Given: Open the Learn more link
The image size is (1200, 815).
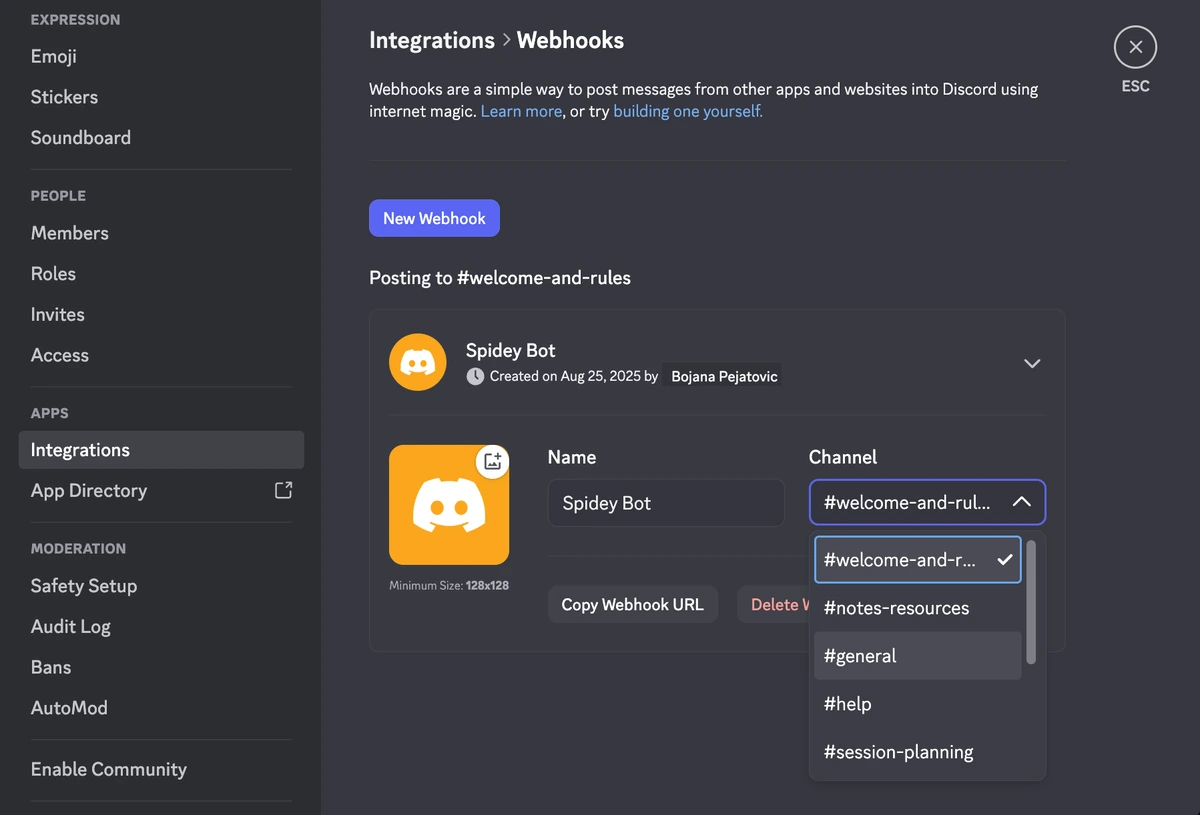Looking at the screenshot, I should [x=520, y=111].
